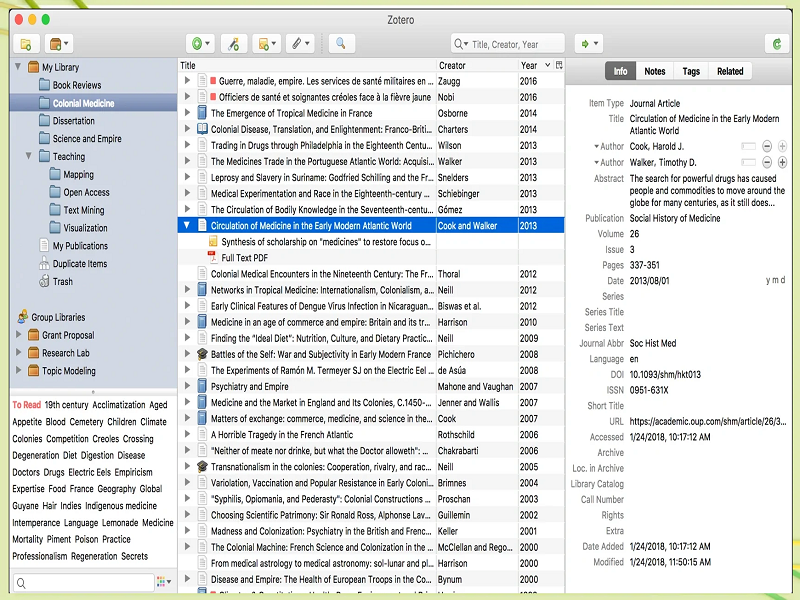Click the note icon for Synthesis of scholarship
Image resolution: width=800 pixels, height=600 pixels.
(x=213, y=241)
